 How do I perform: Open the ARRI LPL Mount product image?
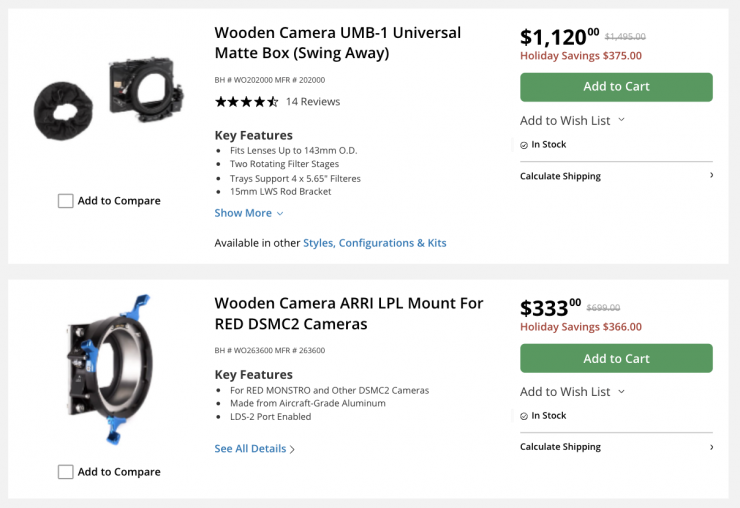(x=109, y=368)
